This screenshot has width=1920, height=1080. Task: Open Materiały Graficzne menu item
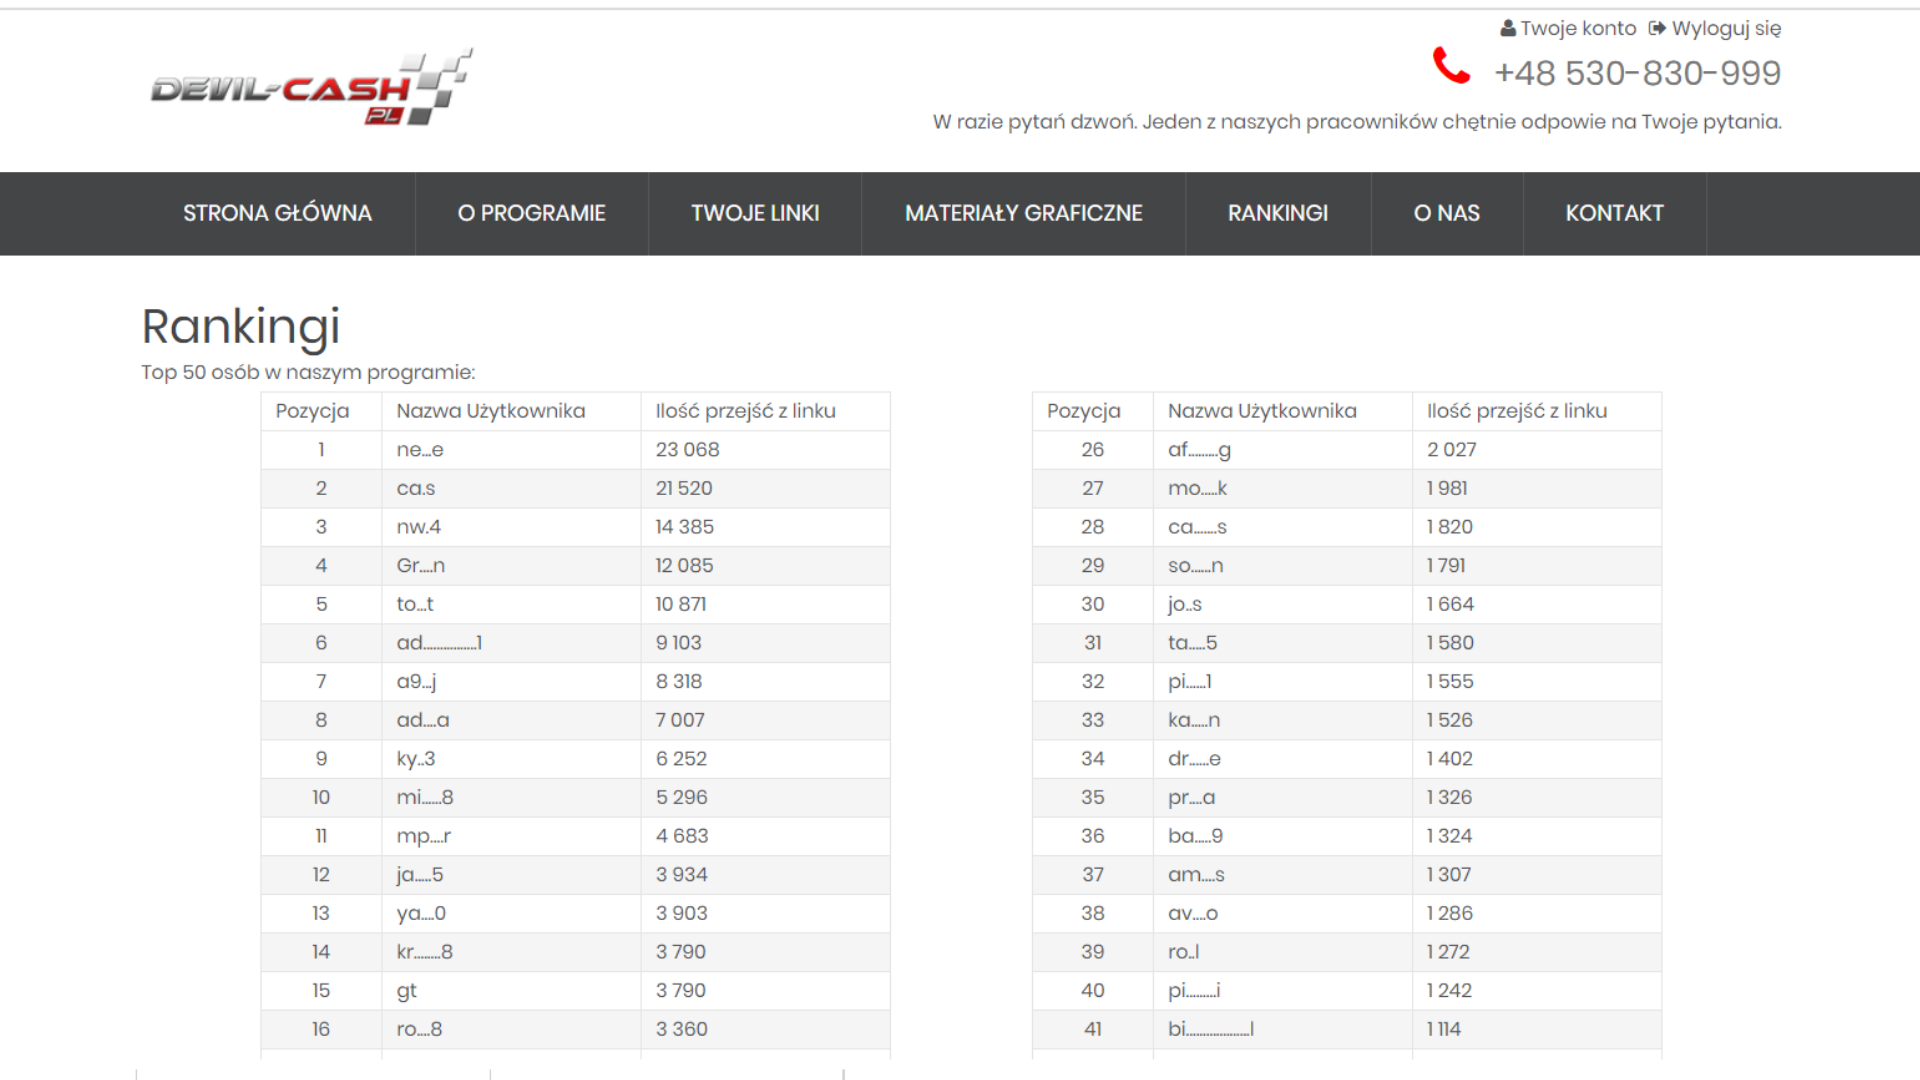click(1023, 213)
